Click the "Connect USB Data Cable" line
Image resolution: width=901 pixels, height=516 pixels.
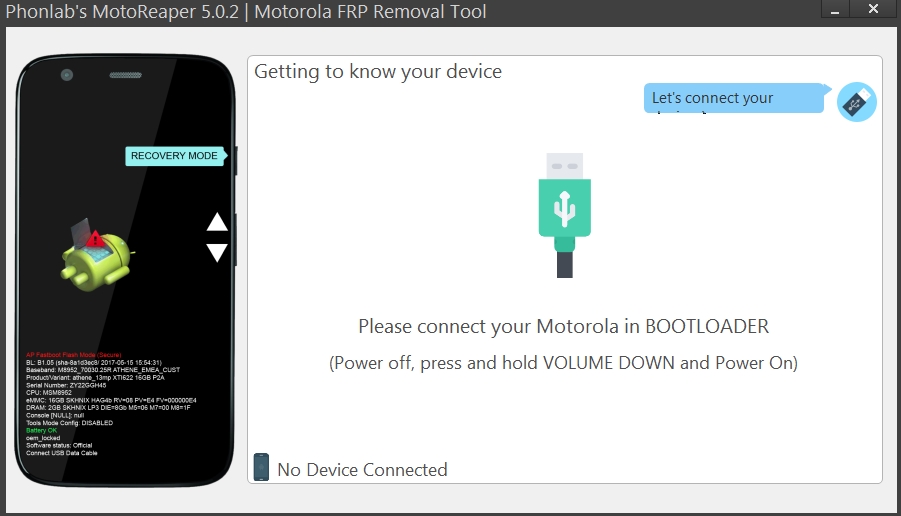61,453
